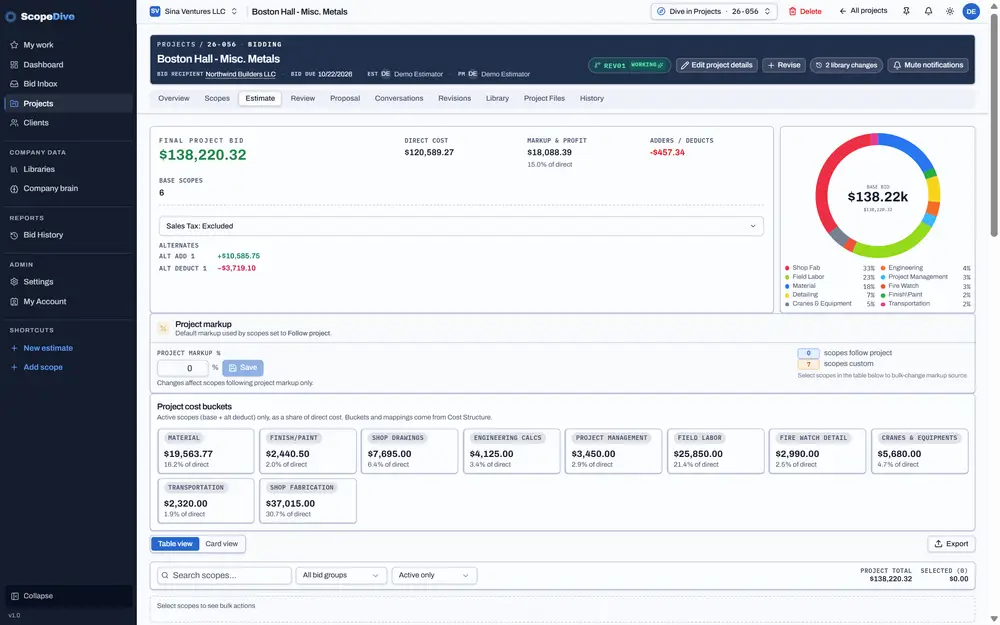1000x625 pixels.
Task: Select the Estimate tab
Action: pos(260,98)
